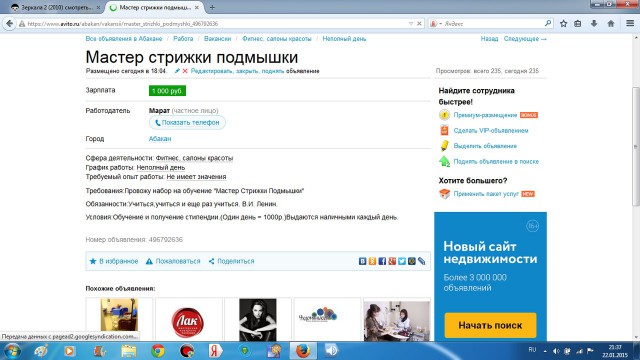Image resolution: width=640 pixels, height=360 pixels.
Task: Click the green up-arrow raise-ad icon
Action: (444, 162)
